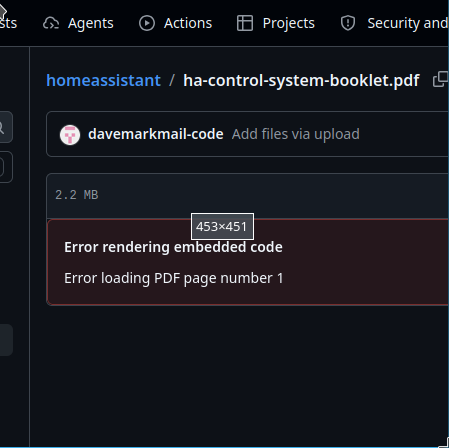Open the "Add files via upload" commit
The height and width of the screenshot is (448, 449).
coord(296,134)
